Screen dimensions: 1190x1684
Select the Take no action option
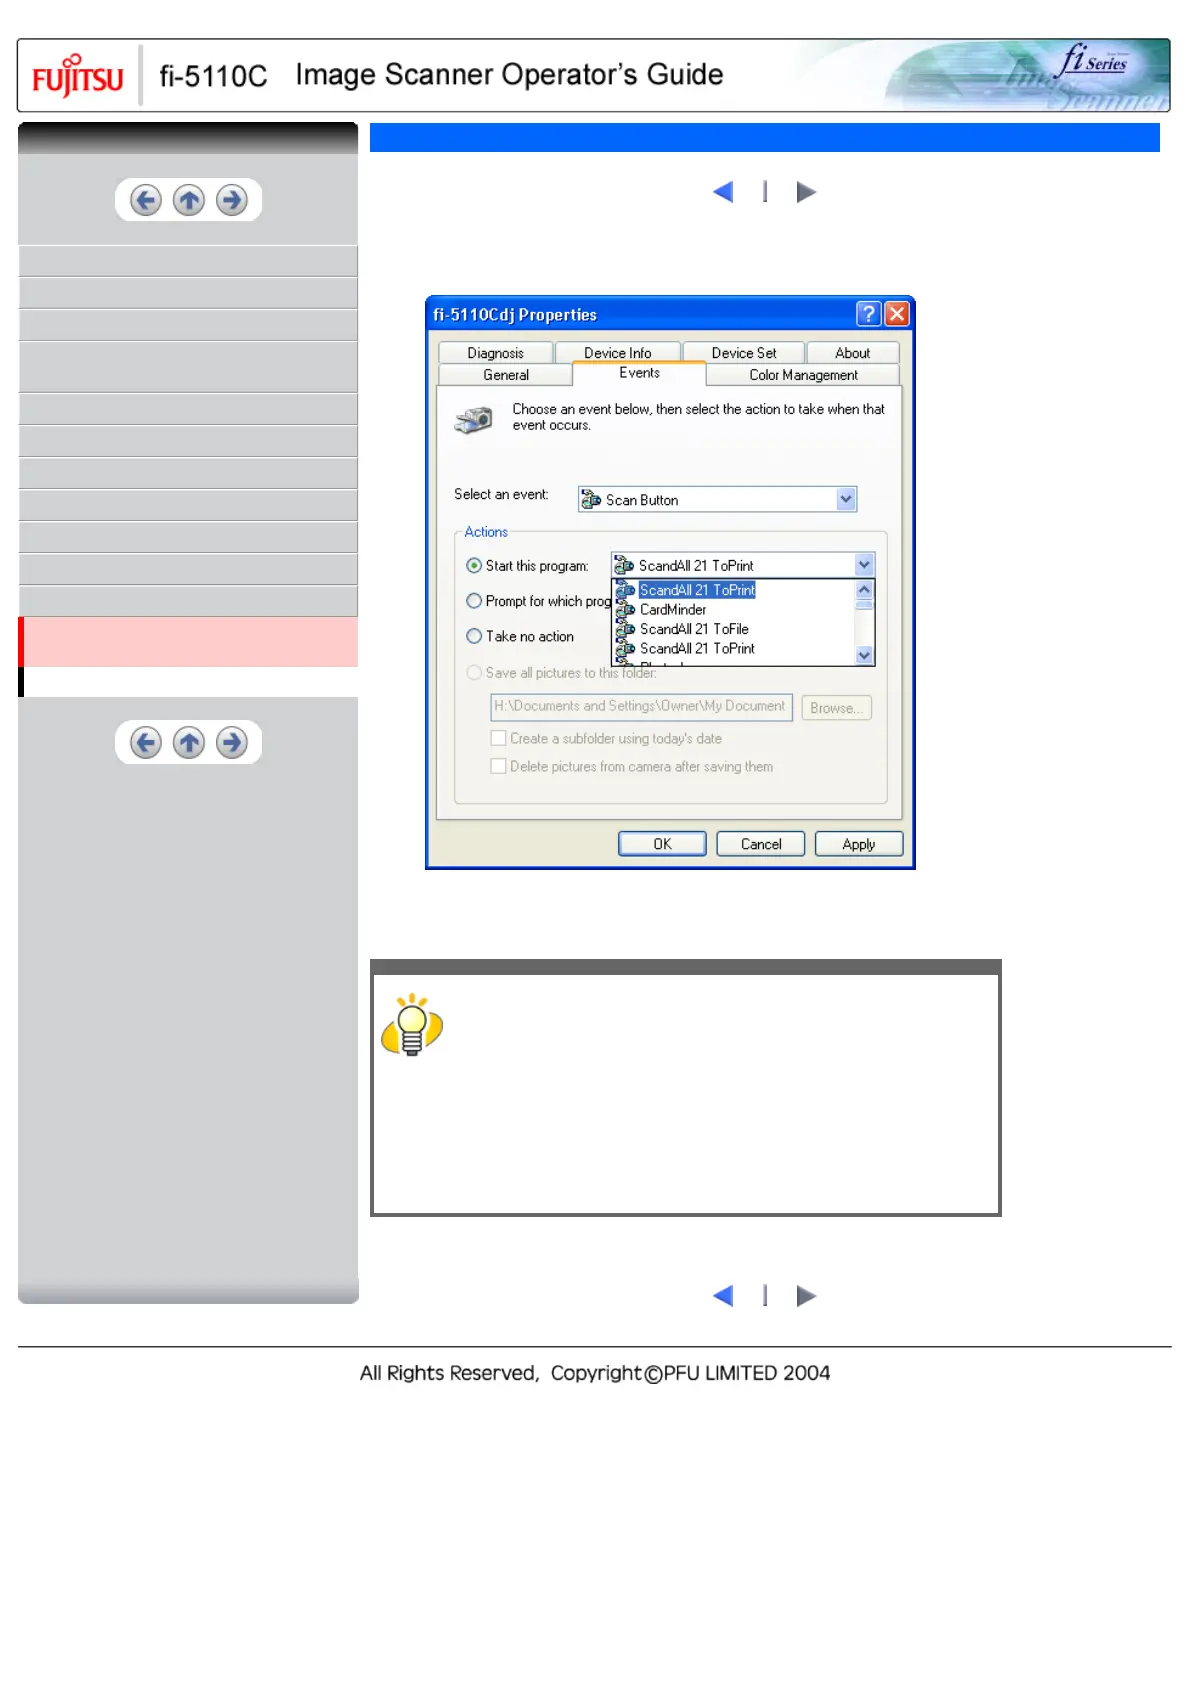pos(474,636)
